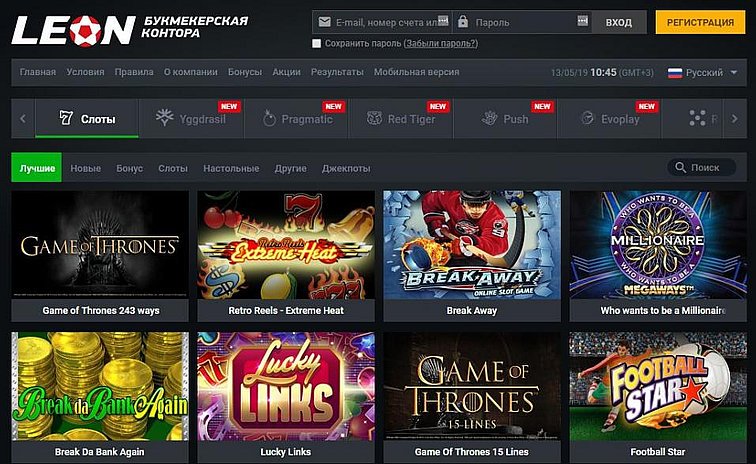Click the padlock icon in password field

click(463, 21)
